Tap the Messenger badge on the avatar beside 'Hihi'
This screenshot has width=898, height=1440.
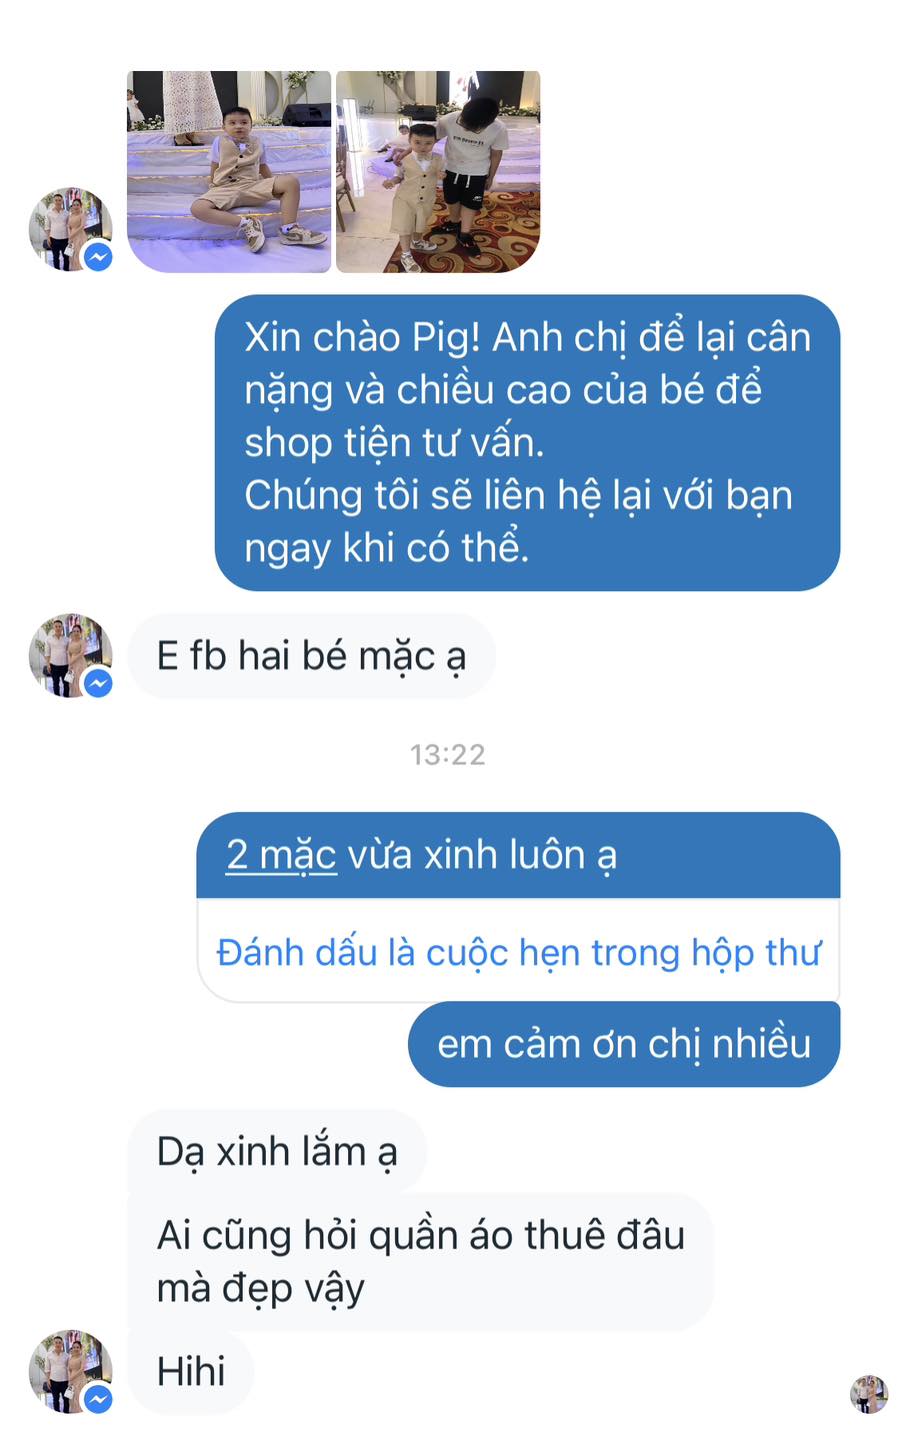tap(98, 1399)
